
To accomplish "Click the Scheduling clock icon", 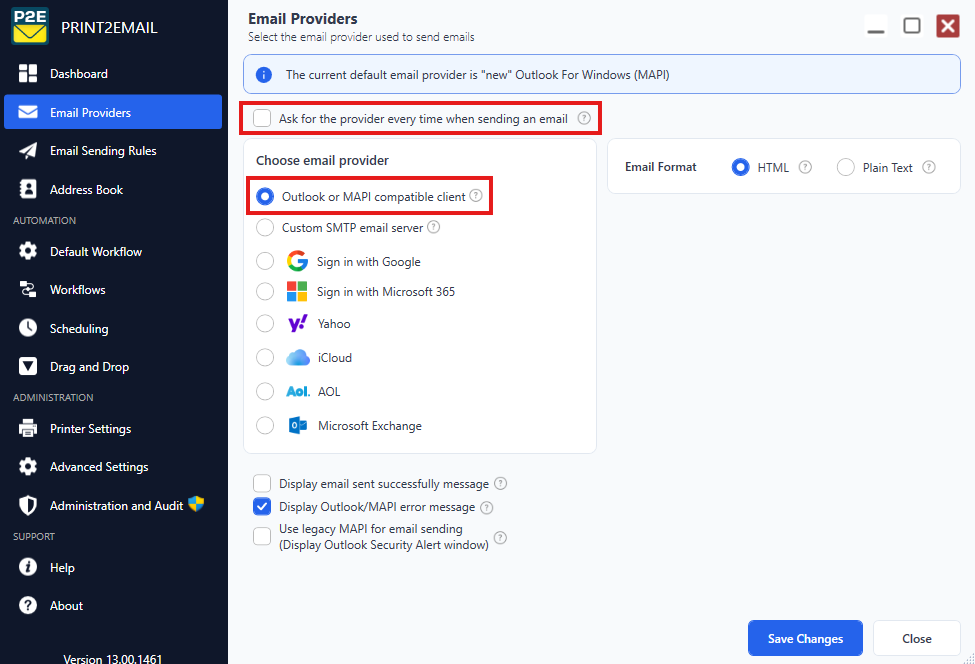I will [x=28, y=328].
